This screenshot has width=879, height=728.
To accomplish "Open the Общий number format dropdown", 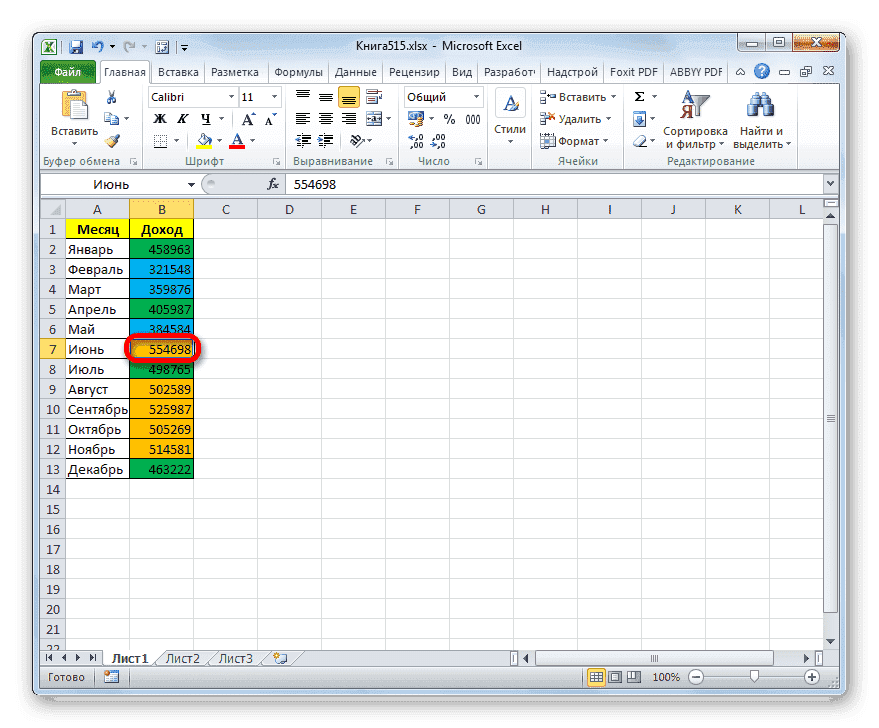I will (x=476, y=97).
